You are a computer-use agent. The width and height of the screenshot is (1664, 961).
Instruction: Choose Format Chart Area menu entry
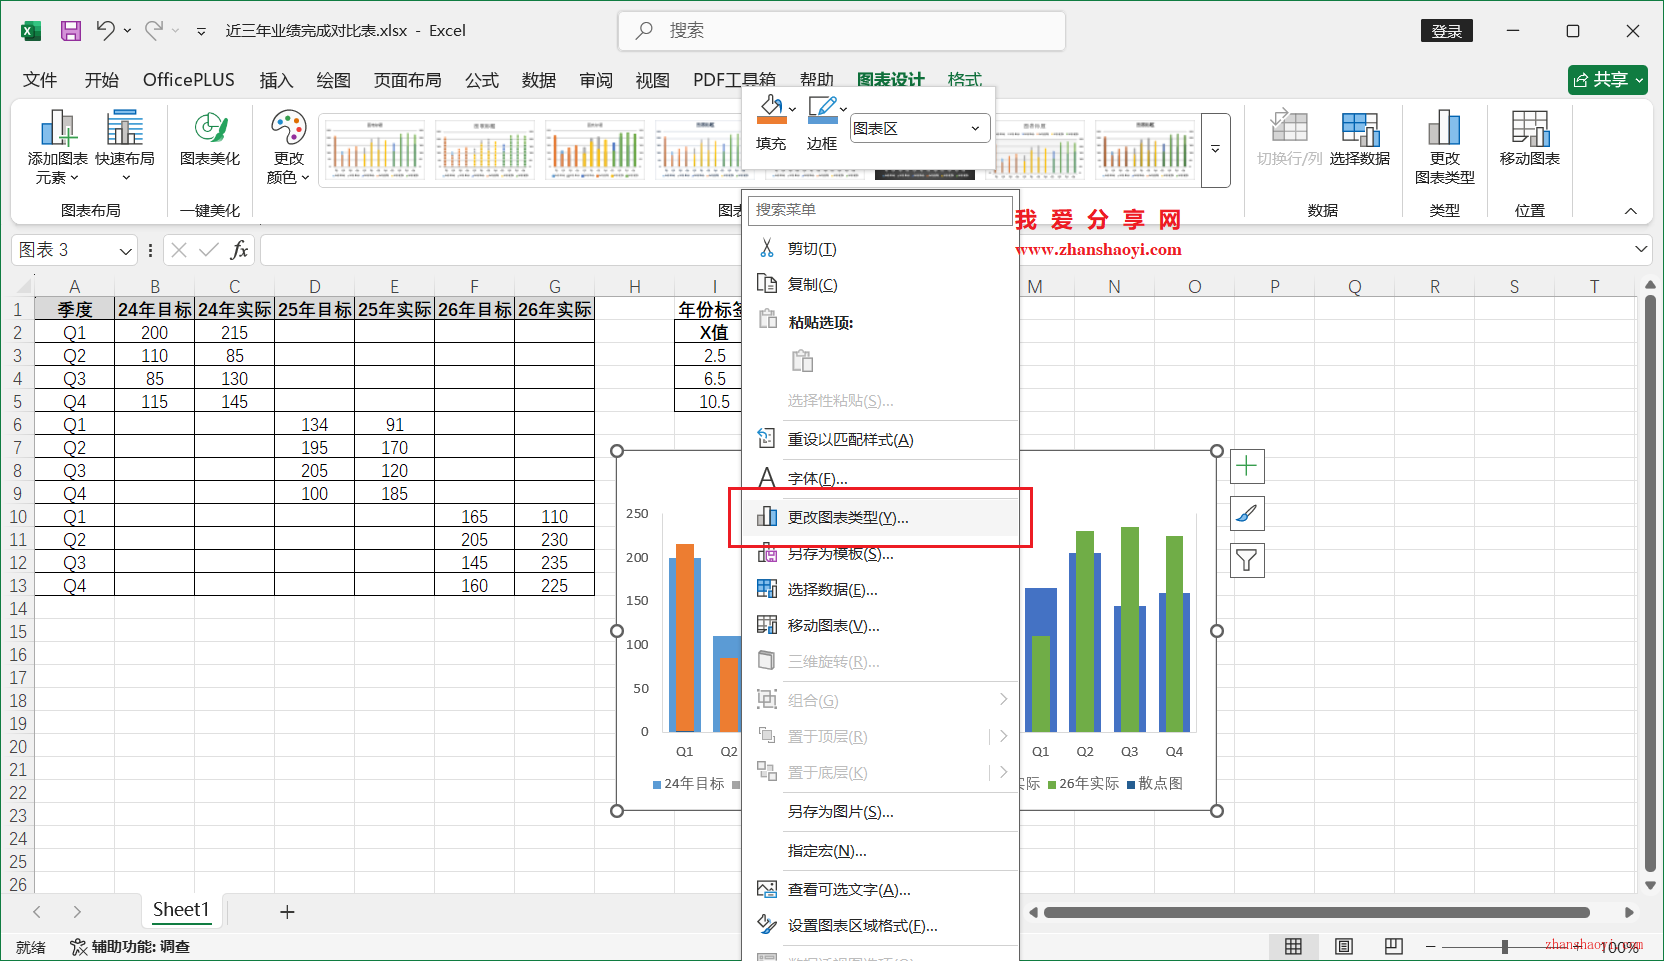(x=880, y=925)
